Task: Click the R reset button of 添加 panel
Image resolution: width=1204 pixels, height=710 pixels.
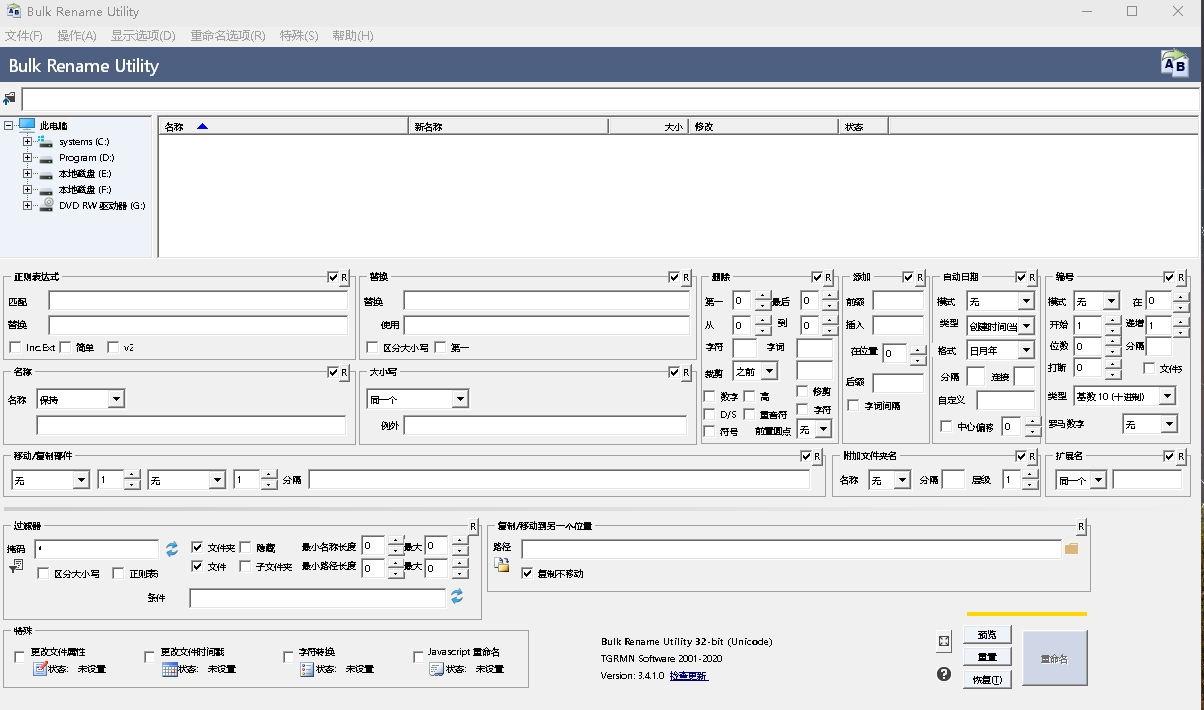Action: (x=920, y=277)
